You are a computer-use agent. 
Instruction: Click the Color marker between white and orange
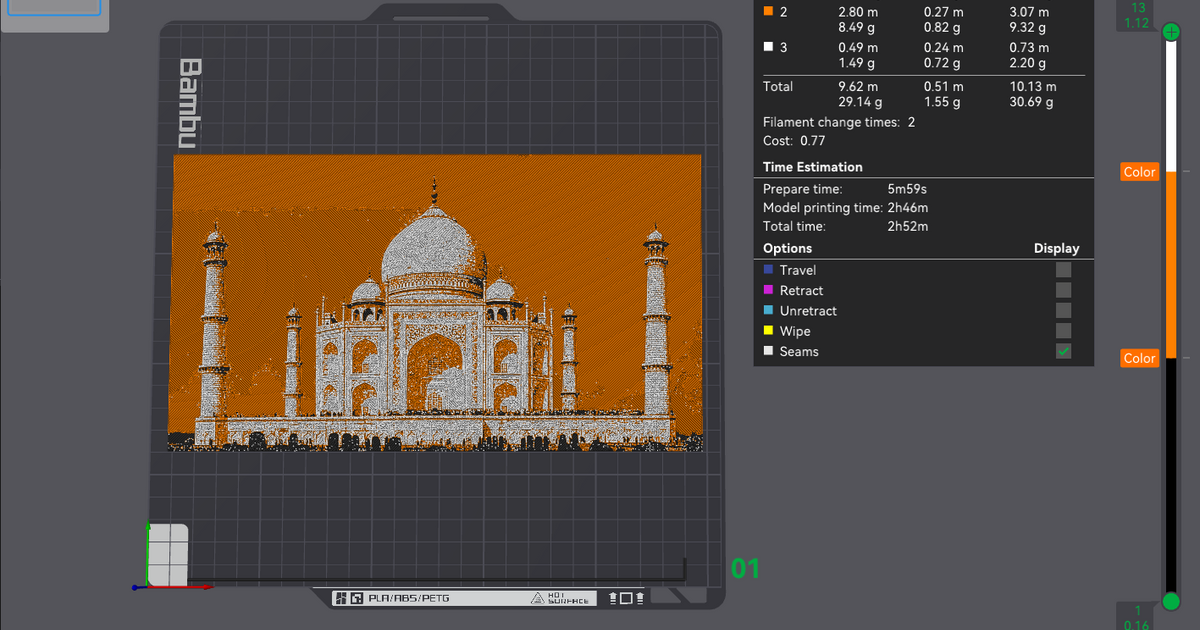click(x=1139, y=172)
